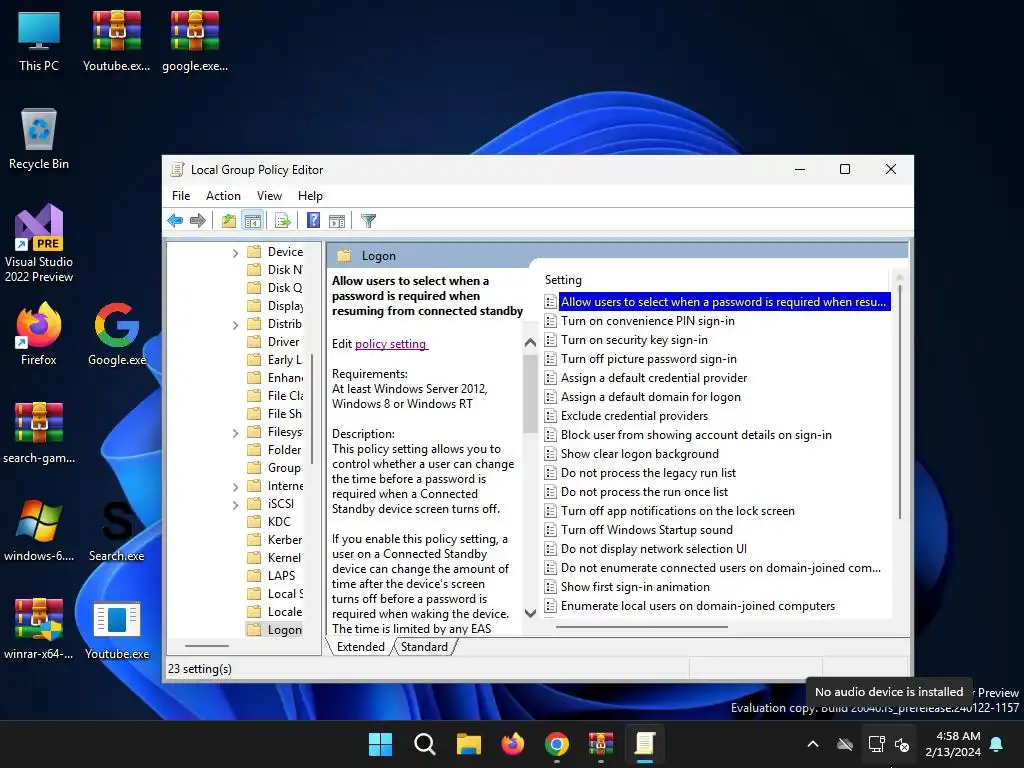Switch to the Extended tab
This screenshot has width=1024, height=768.
coord(360,647)
